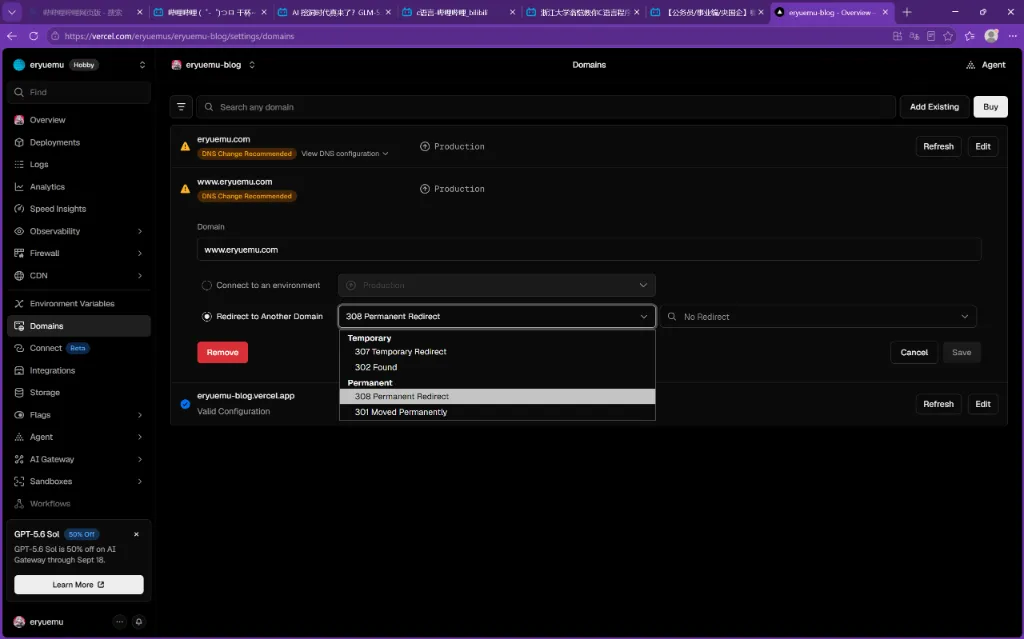The image size is (1024, 639).
Task: Expand the Observability submenu
Action: pyautogui.click(x=140, y=231)
